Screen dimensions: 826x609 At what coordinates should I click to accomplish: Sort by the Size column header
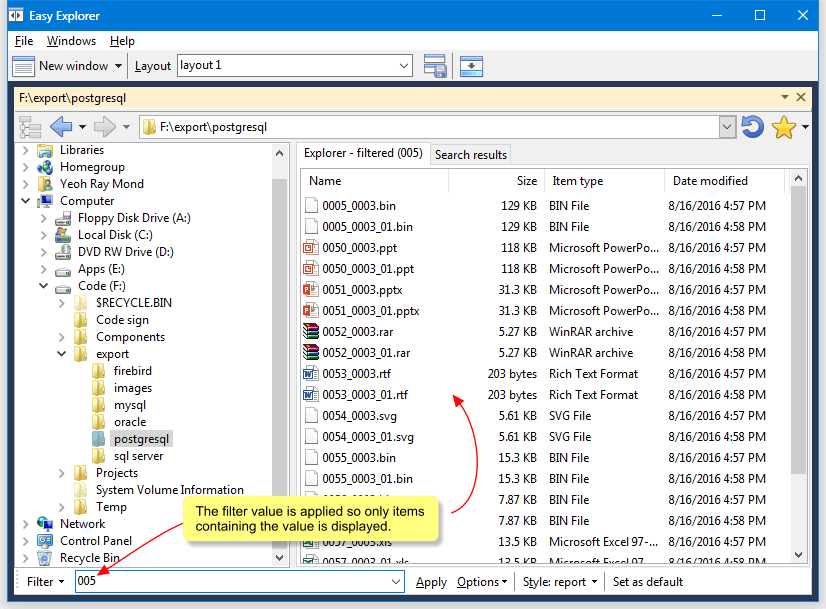pyautogui.click(x=496, y=181)
